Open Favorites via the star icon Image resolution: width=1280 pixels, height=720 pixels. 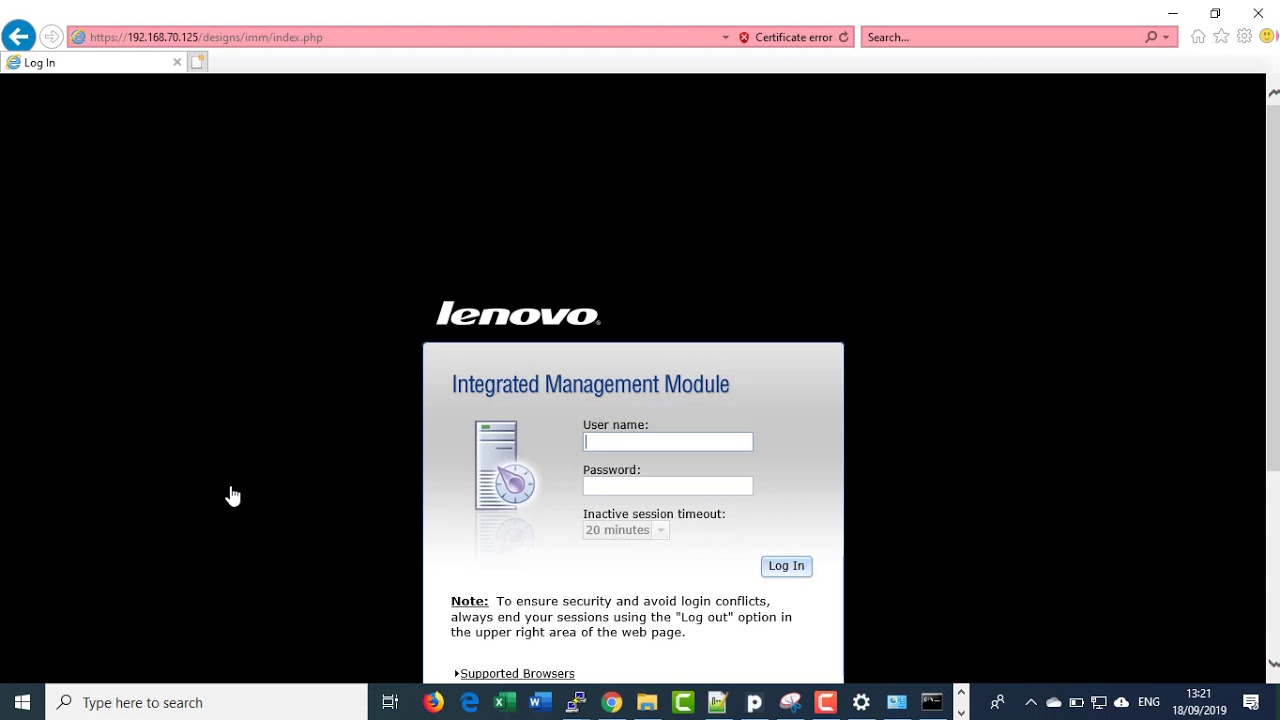pyautogui.click(x=1221, y=37)
